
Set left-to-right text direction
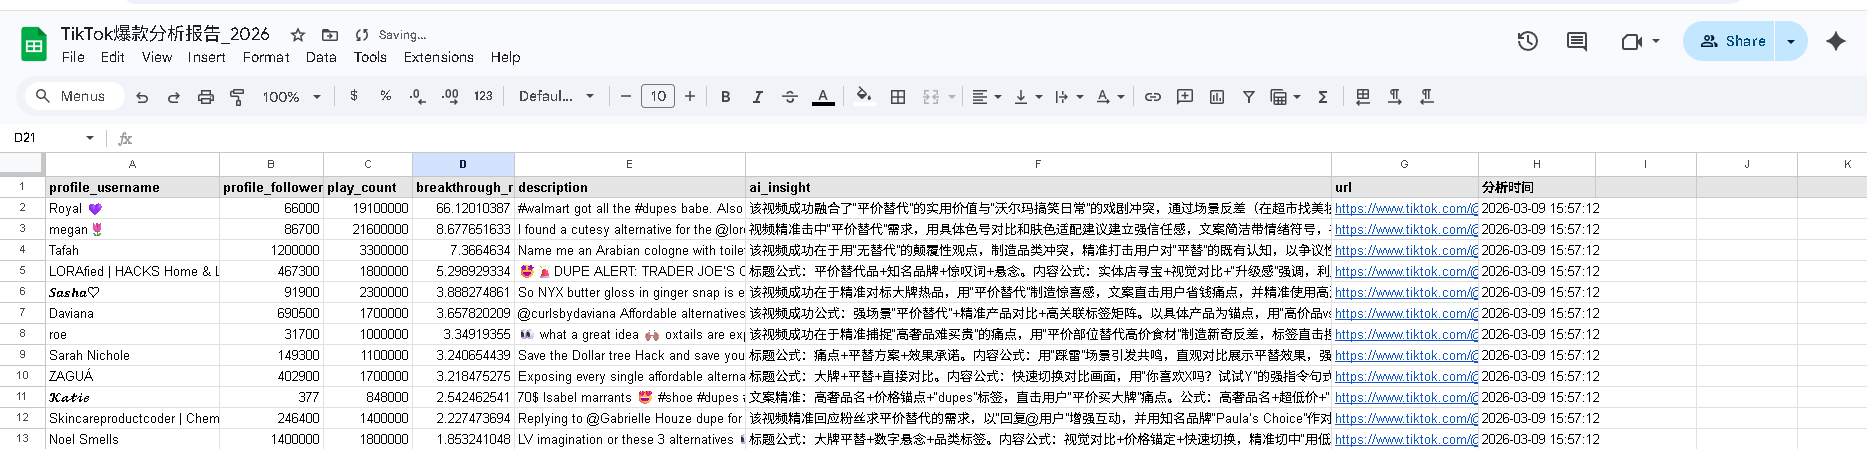(x=1395, y=97)
